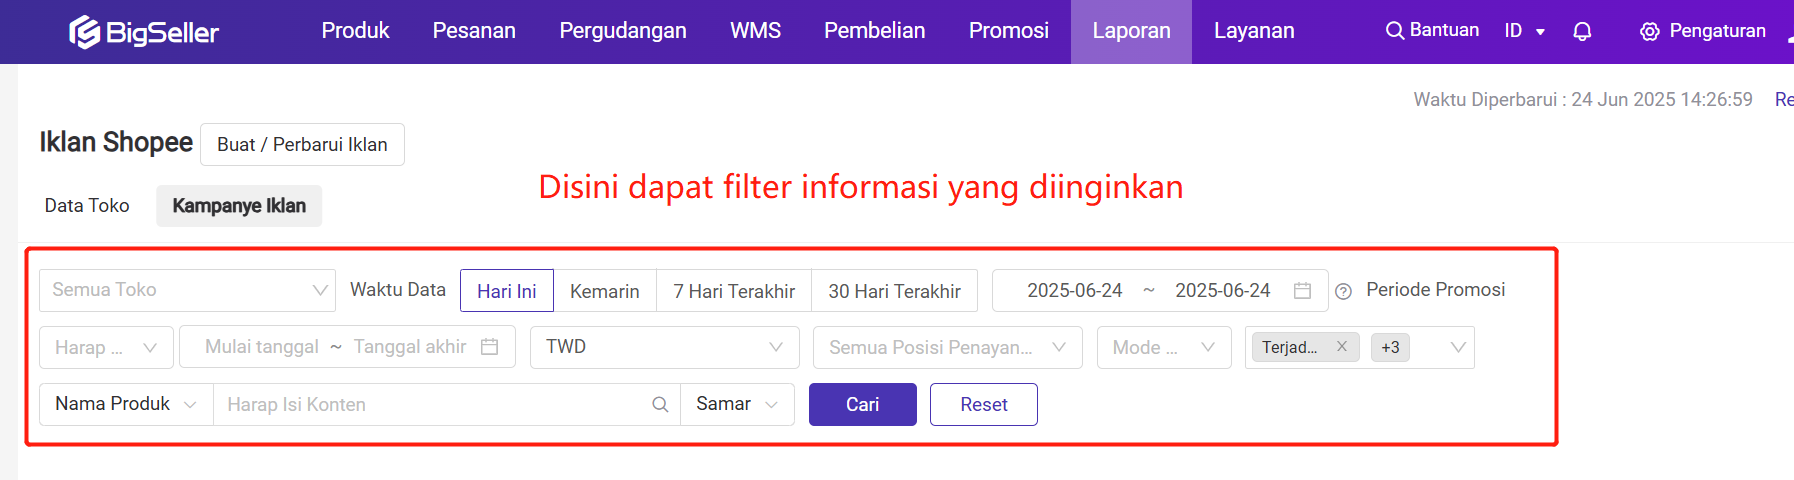1794x480 pixels.
Task: Select 7 Hari Terakhir range
Action: coord(734,291)
